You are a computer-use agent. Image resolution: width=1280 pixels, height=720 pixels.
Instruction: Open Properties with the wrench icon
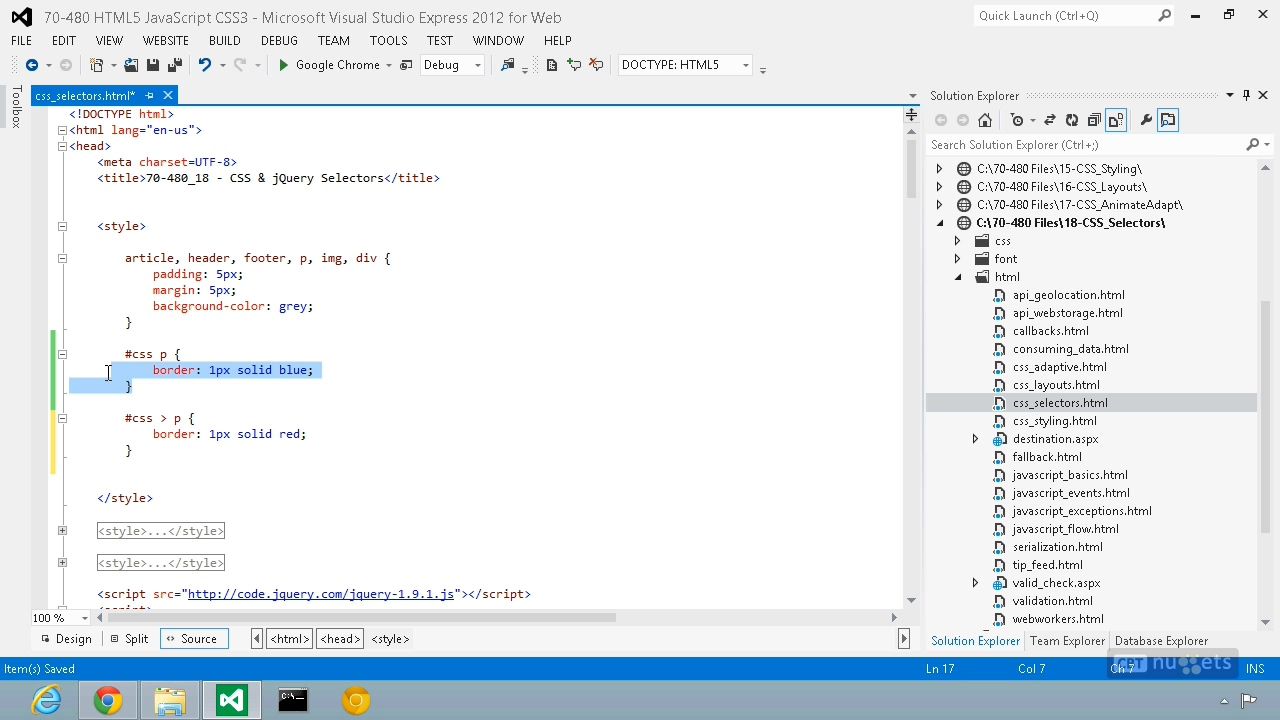[x=1146, y=120]
